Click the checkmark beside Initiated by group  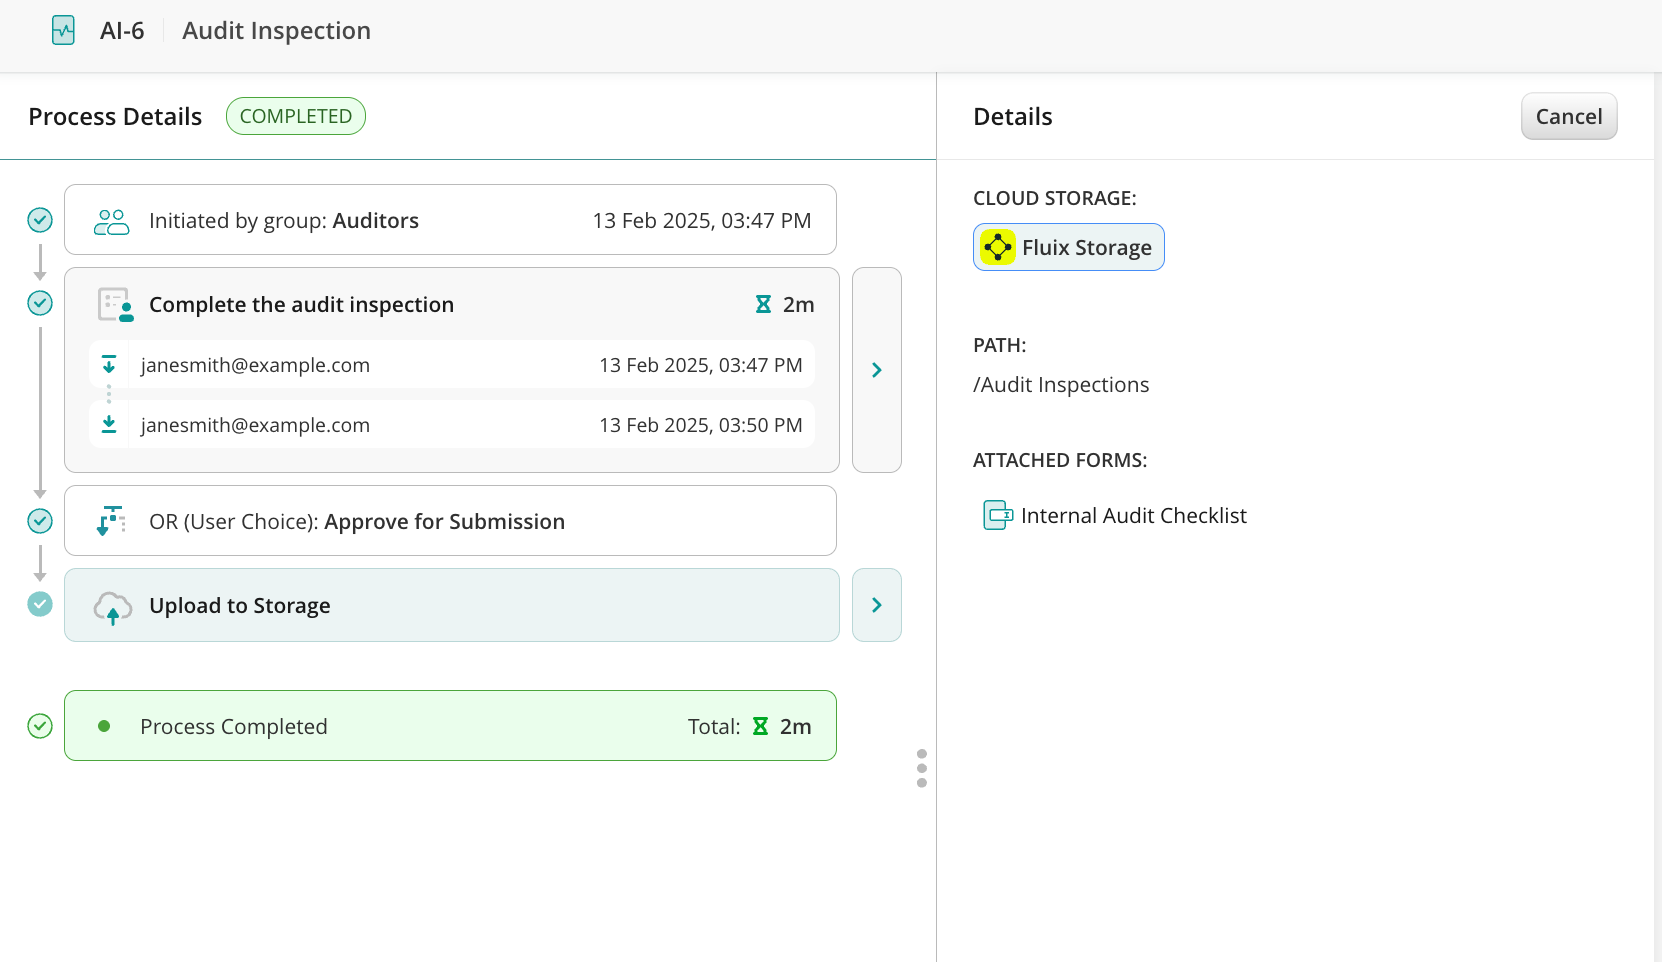(x=40, y=220)
